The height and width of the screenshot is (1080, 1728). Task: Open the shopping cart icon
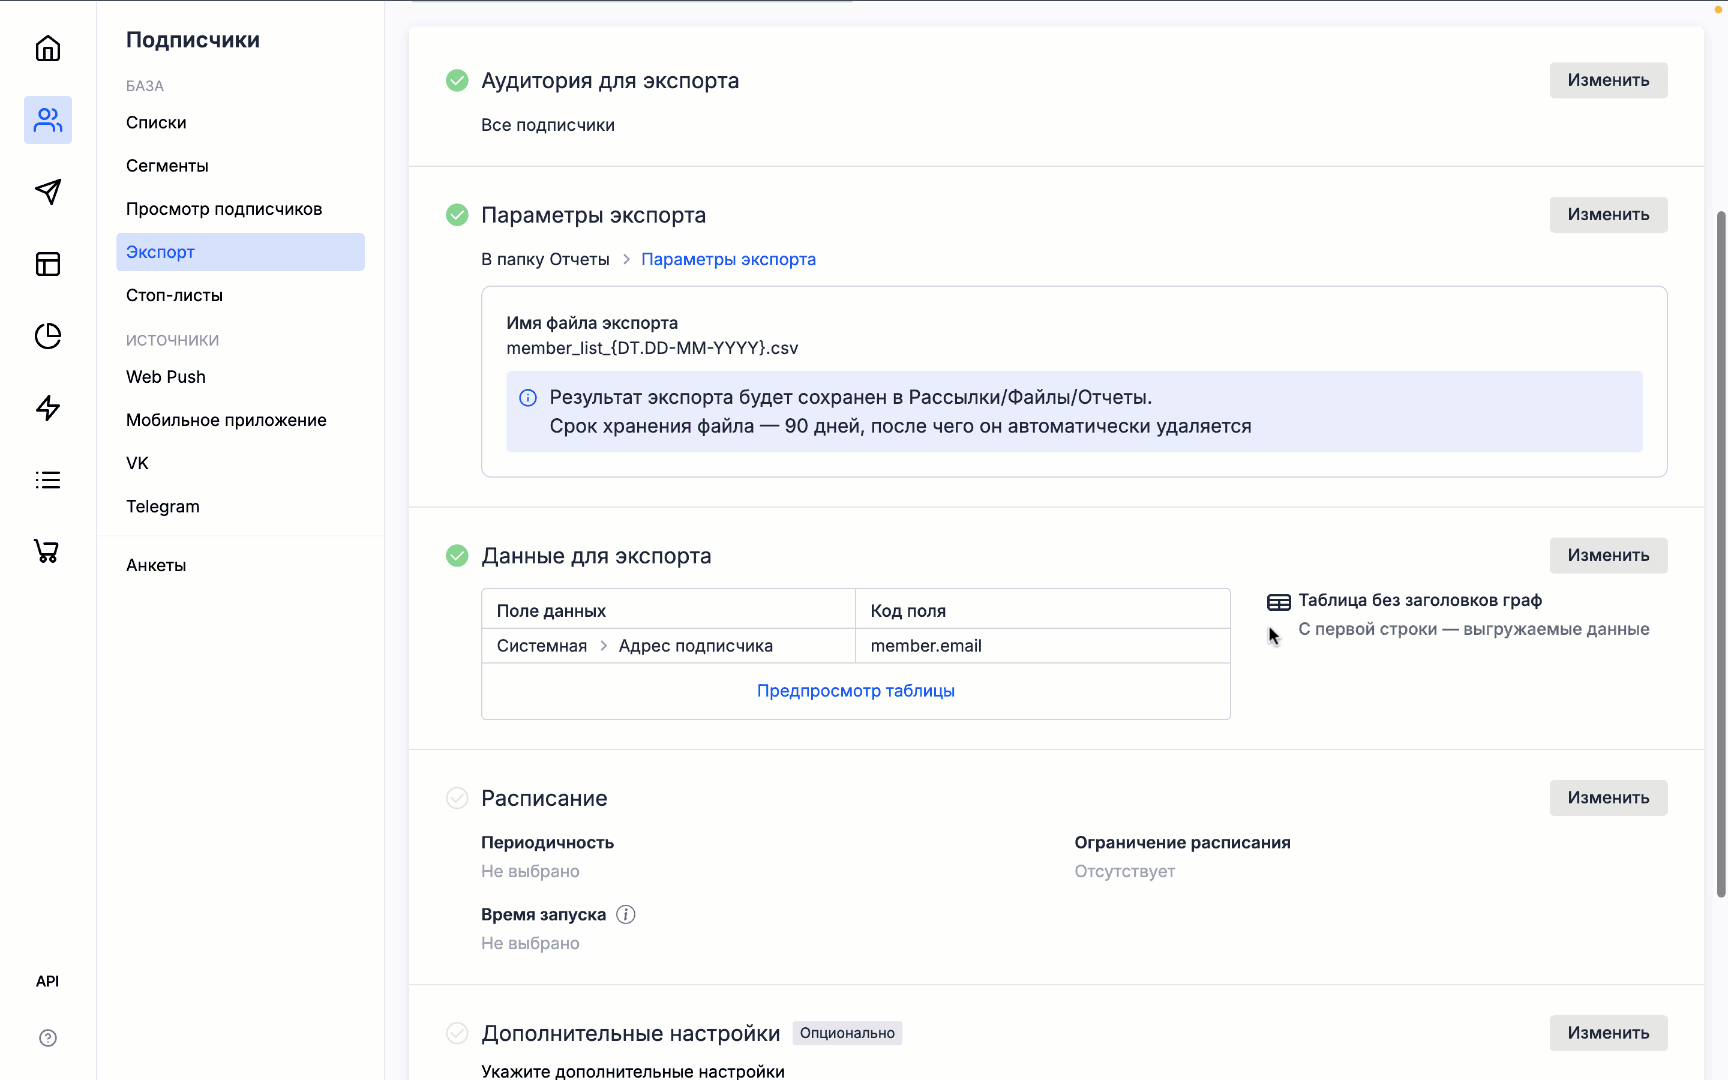(47, 551)
